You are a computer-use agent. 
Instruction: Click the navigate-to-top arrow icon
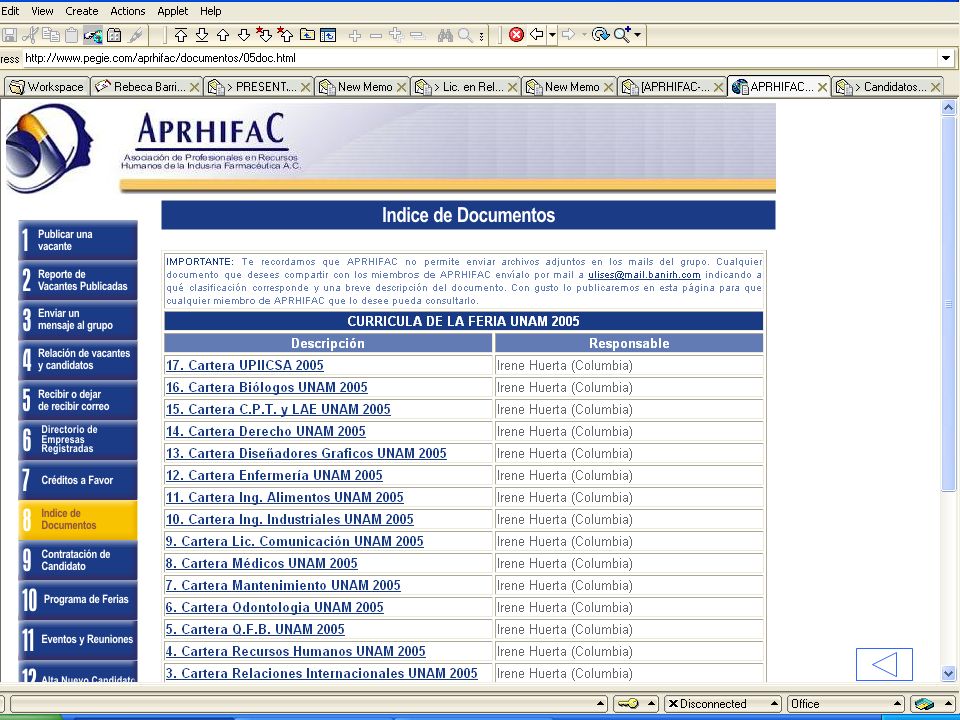point(181,35)
